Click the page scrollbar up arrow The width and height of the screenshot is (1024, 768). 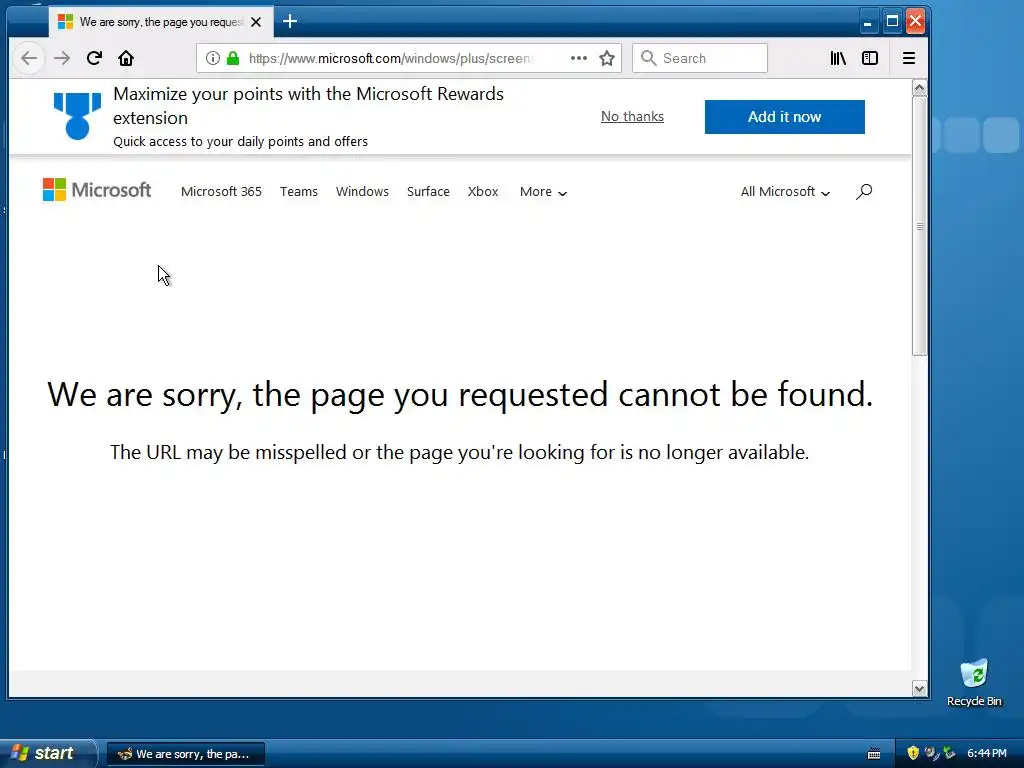(x=920, y=88)
